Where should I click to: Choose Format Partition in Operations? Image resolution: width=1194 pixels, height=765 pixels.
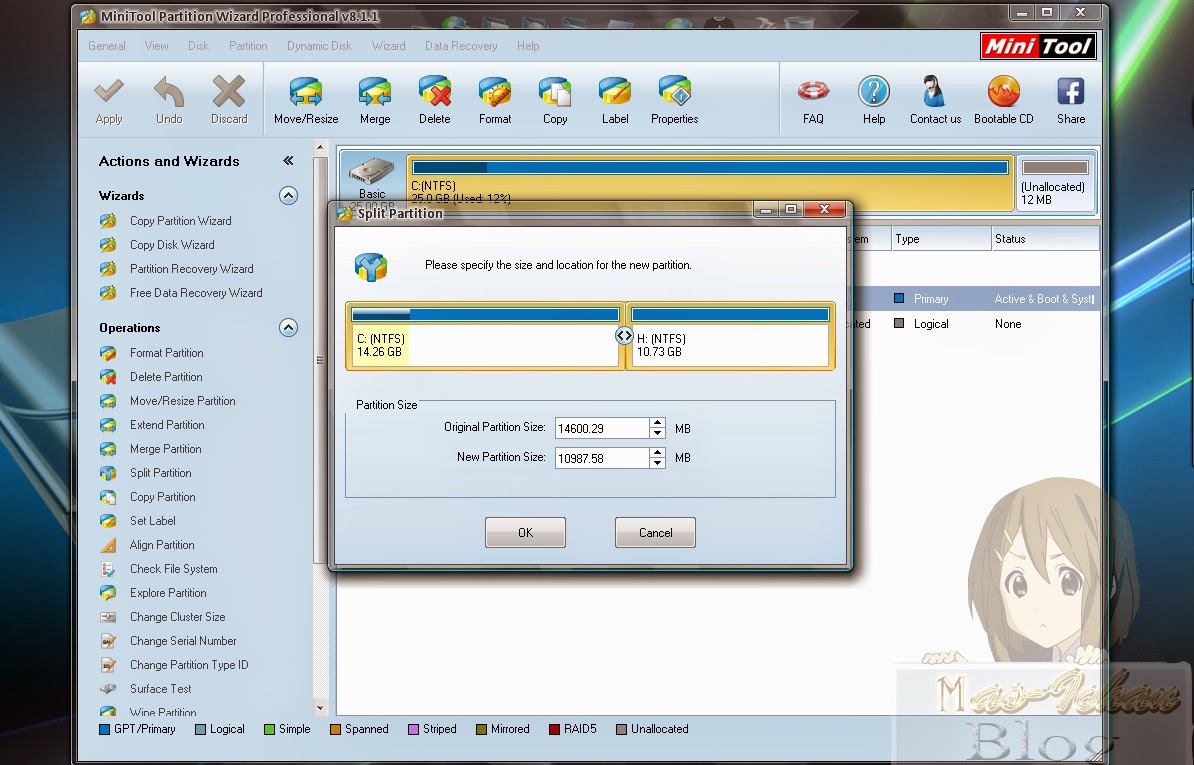166,352
